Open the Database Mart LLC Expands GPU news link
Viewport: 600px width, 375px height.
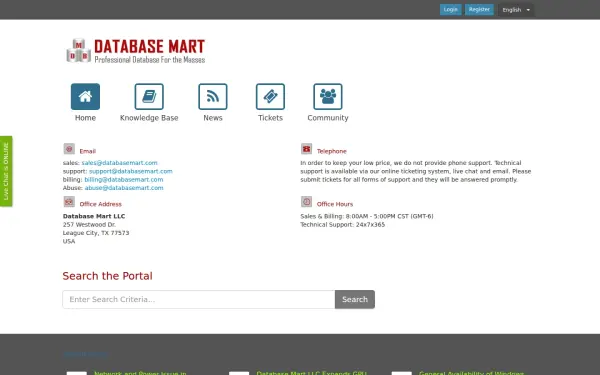311,373
